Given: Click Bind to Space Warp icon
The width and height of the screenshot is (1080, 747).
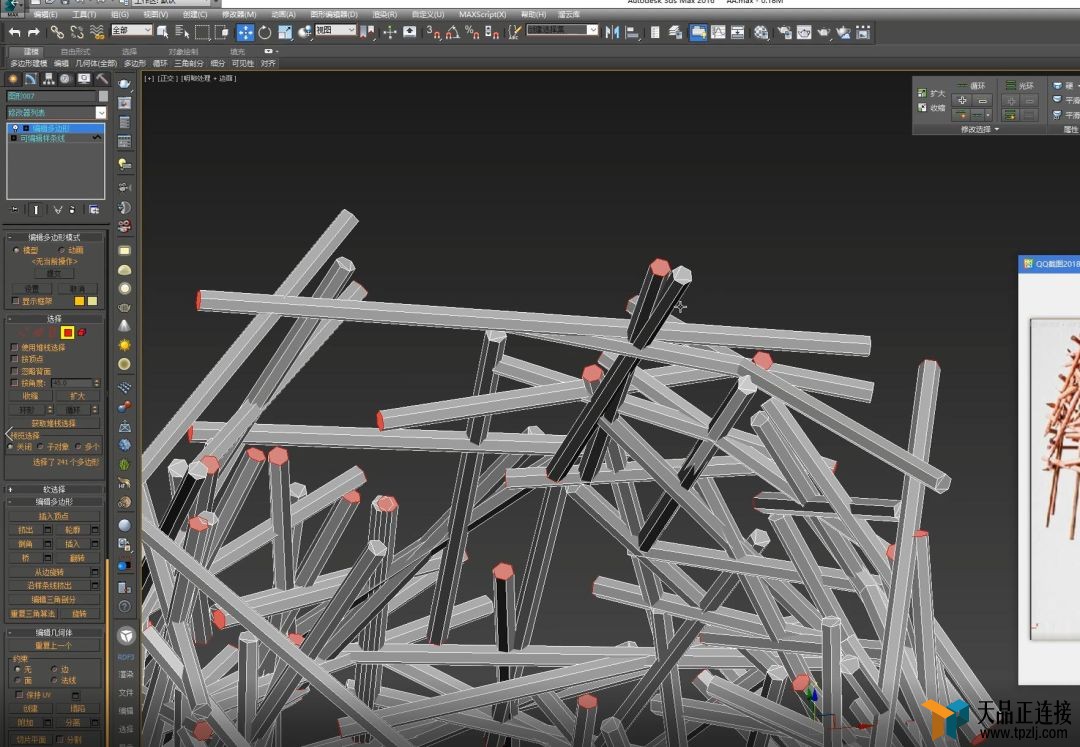Looking at the screenshot, I should (97, 32).
